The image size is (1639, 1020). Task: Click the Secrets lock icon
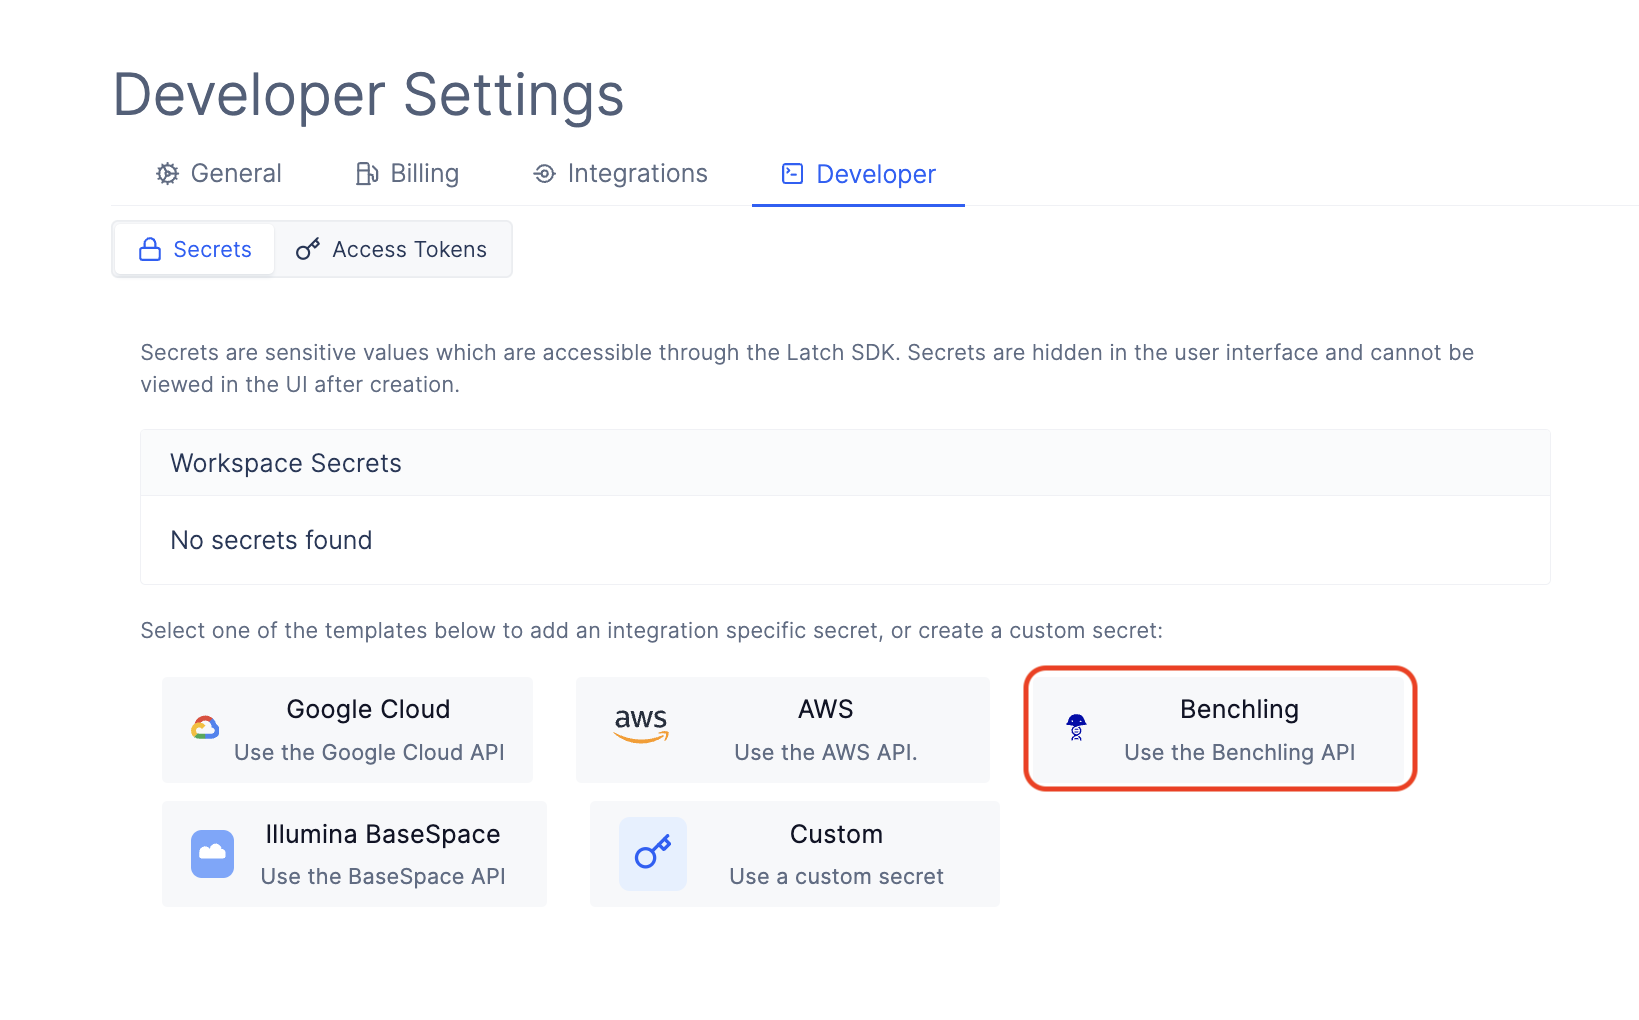pyautogui.click(x=150, y=249)
